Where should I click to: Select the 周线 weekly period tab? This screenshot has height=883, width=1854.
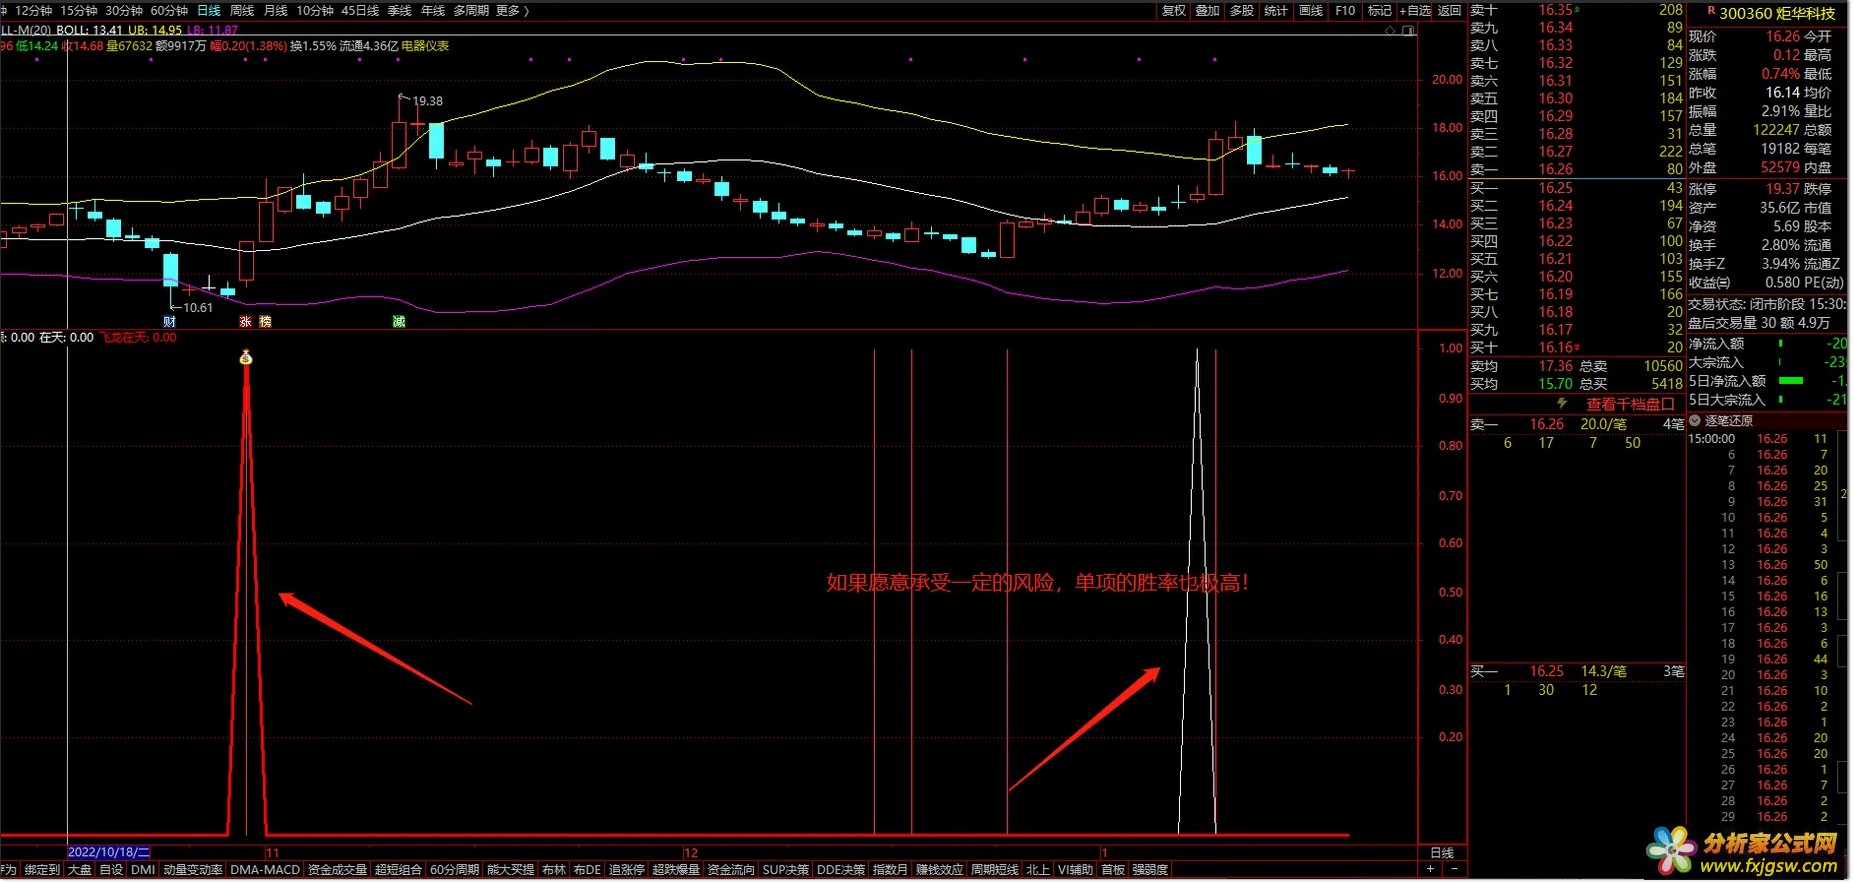[242, 11]
